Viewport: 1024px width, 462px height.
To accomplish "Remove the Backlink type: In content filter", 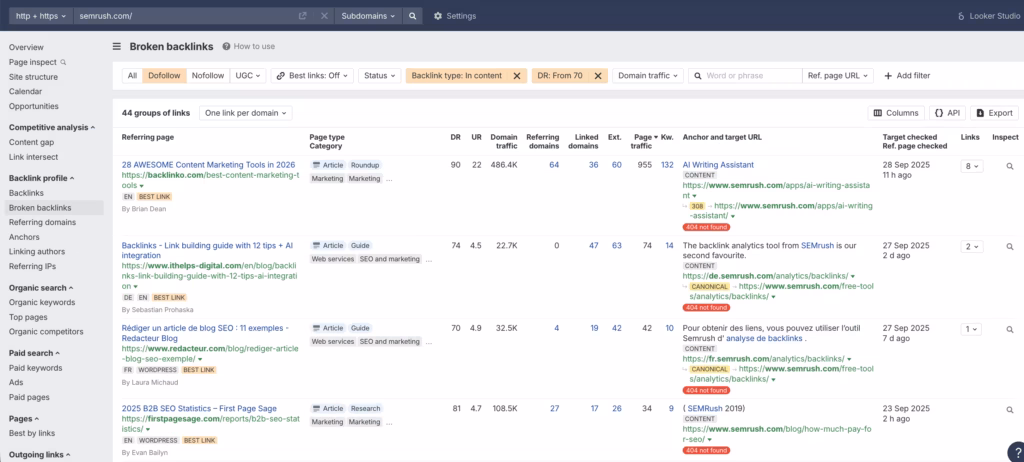I will pos(517,76).
